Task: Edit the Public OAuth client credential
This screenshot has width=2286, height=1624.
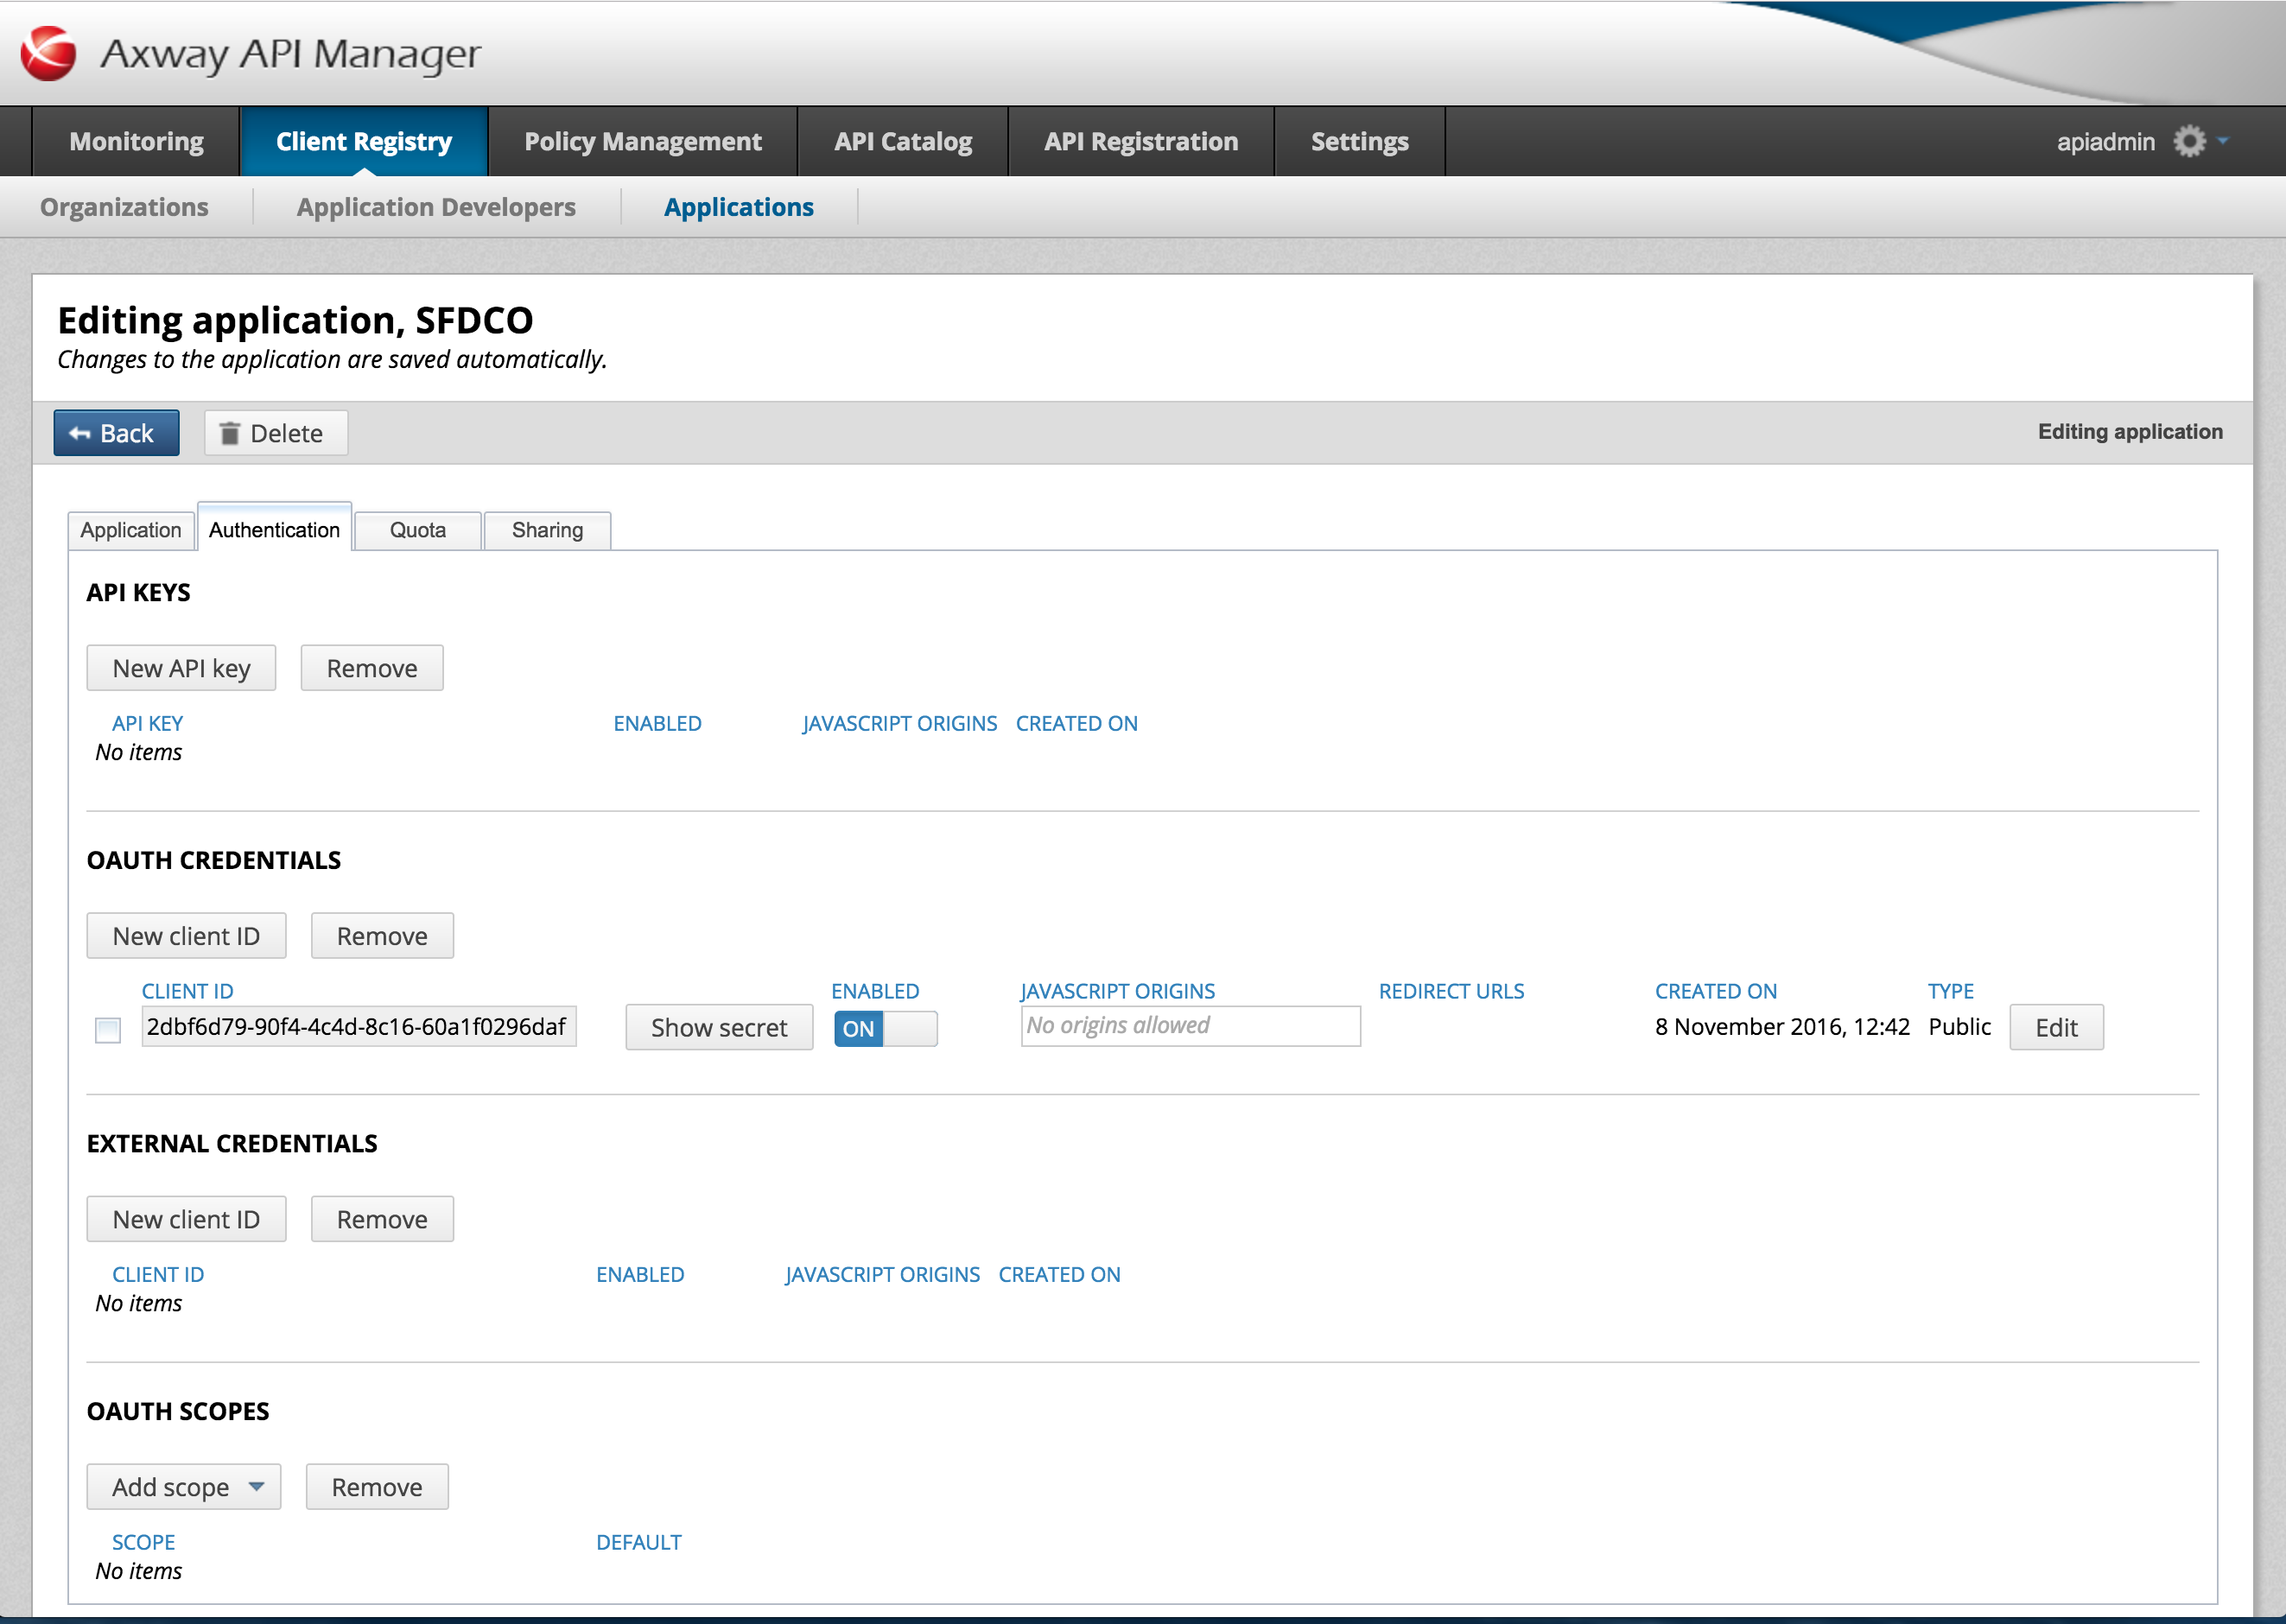Action: click(2056, 1027)
